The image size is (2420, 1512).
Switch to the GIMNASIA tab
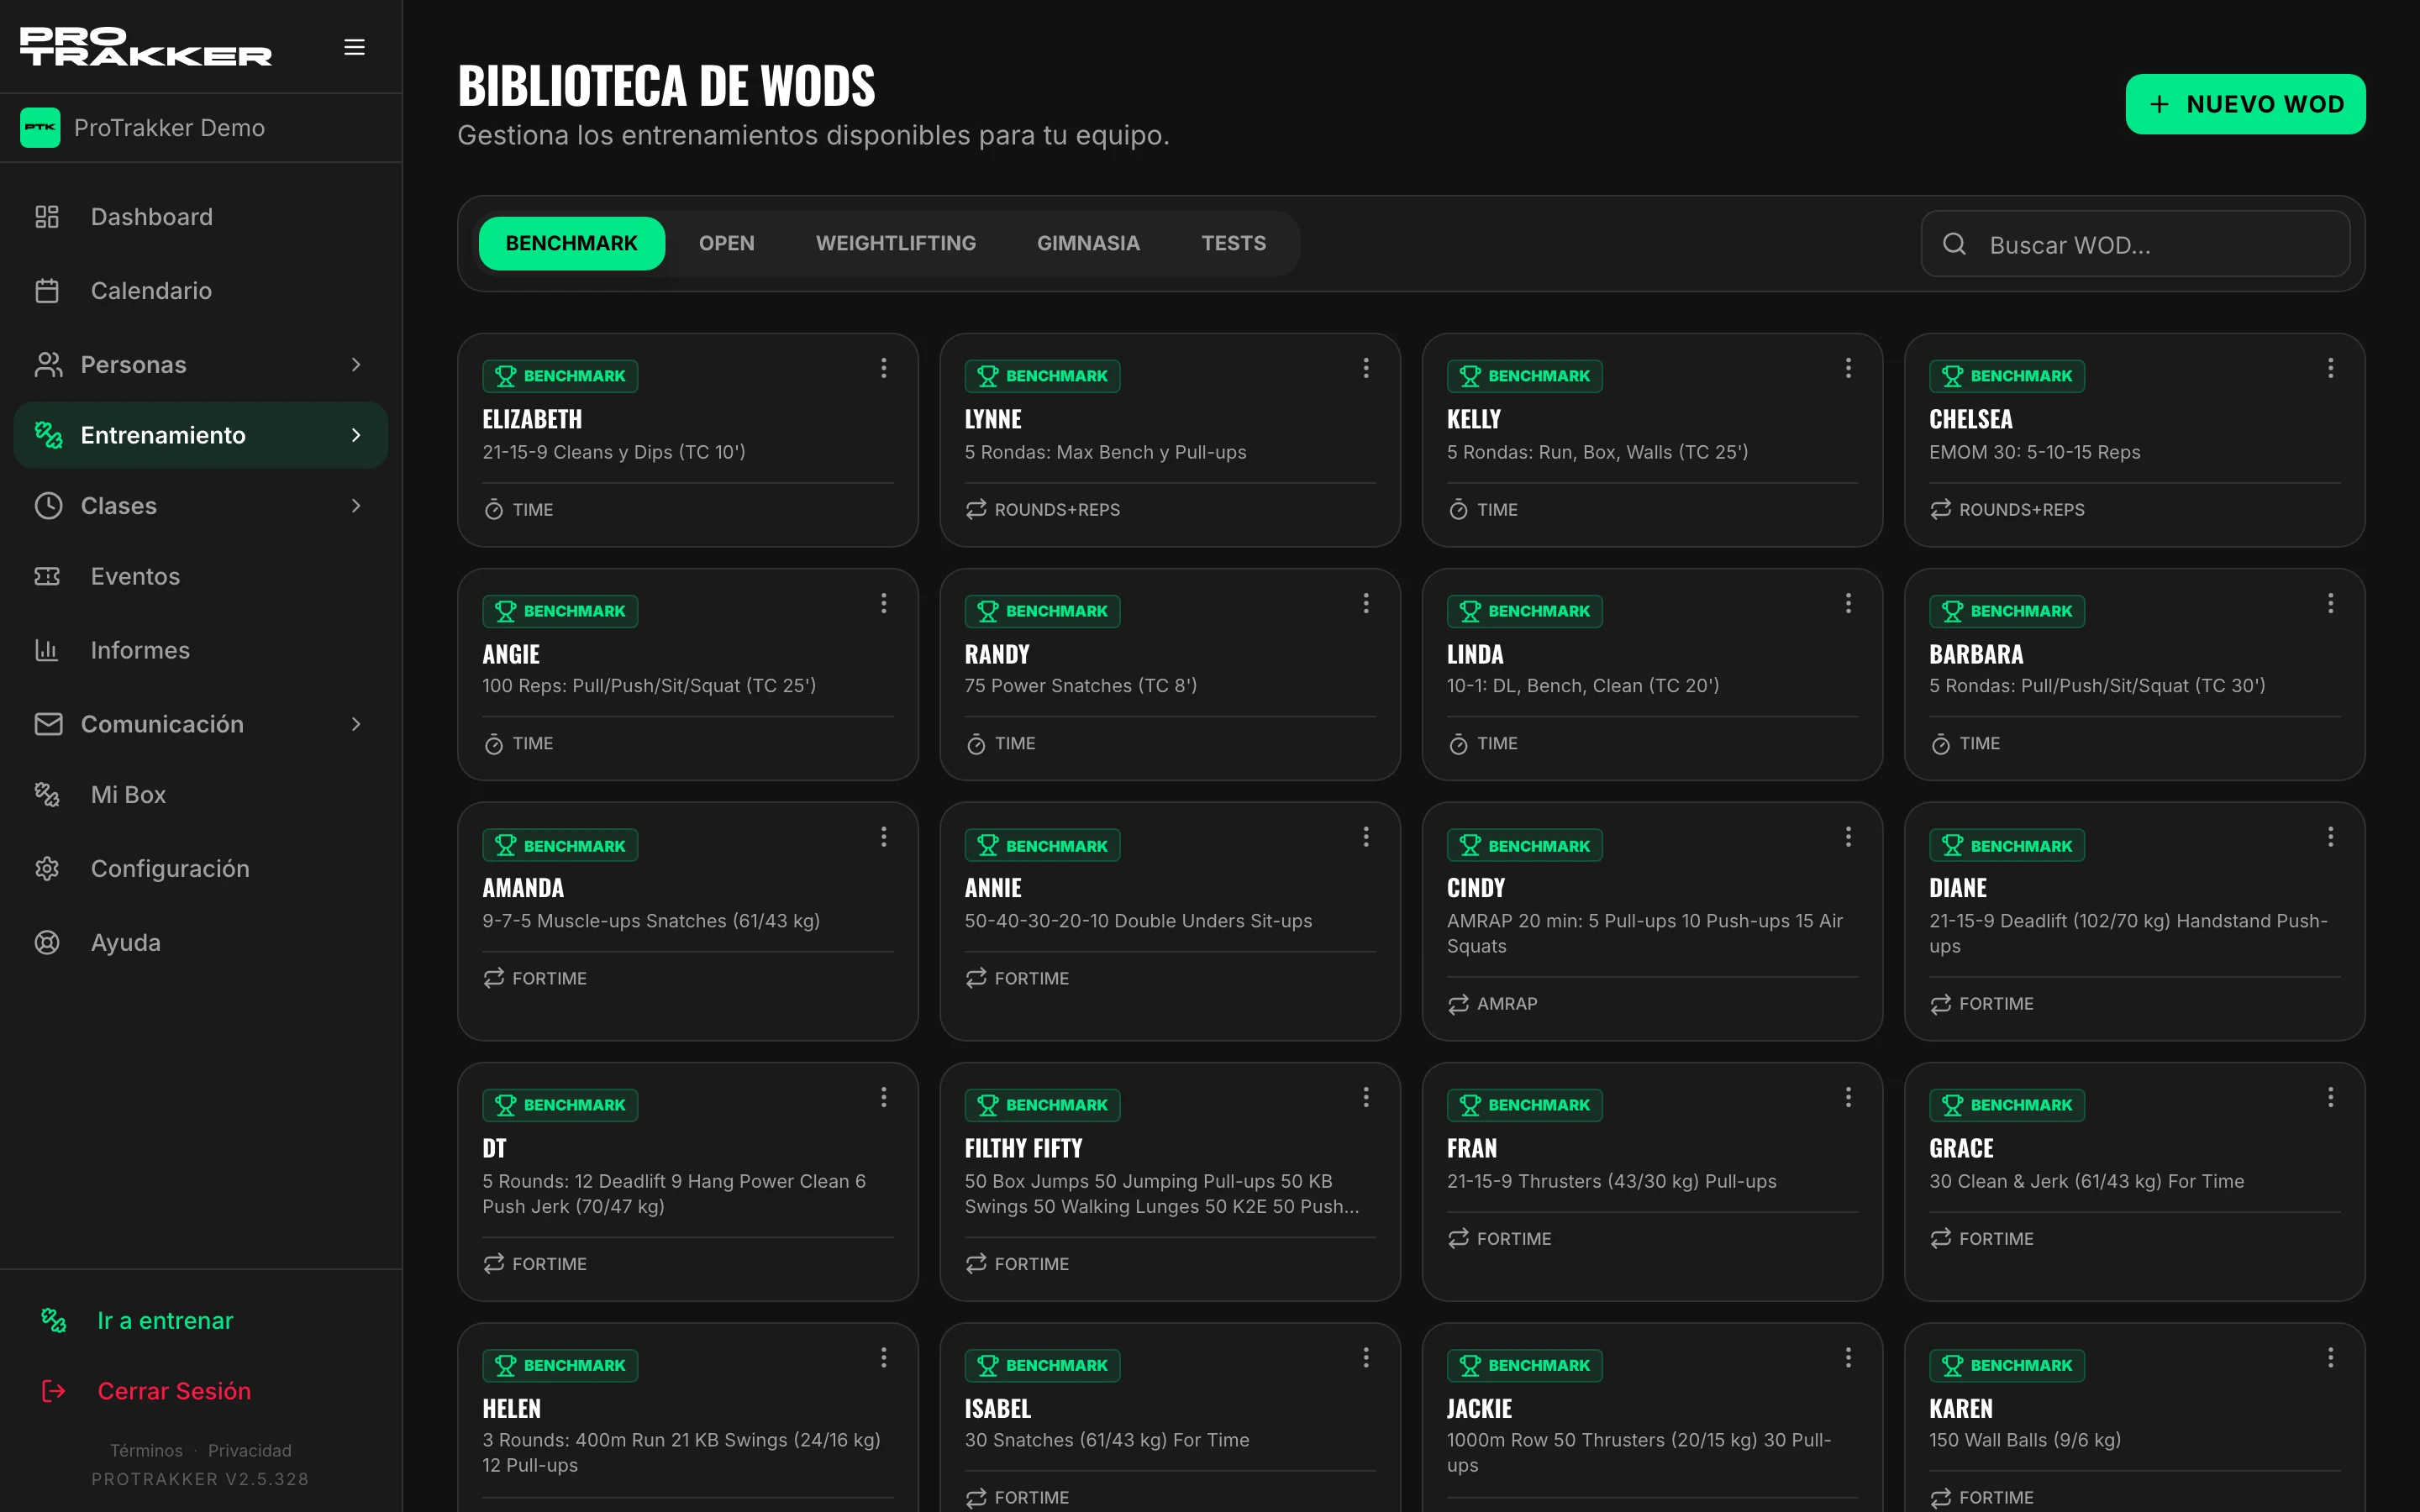click(1088, 243)
